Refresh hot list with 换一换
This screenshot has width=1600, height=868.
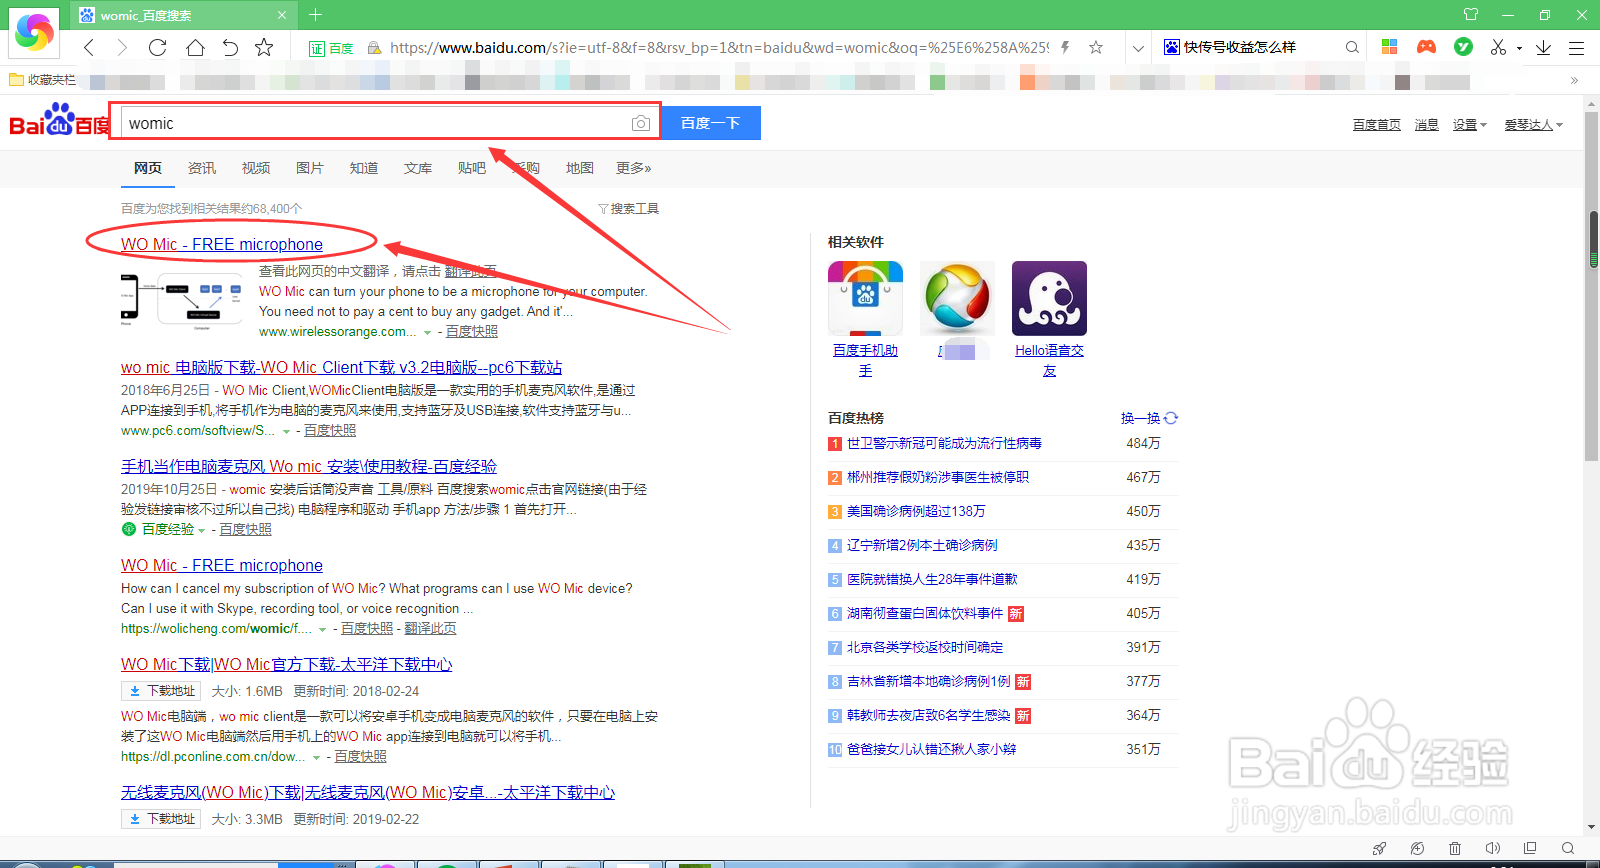pos(1149,418)
